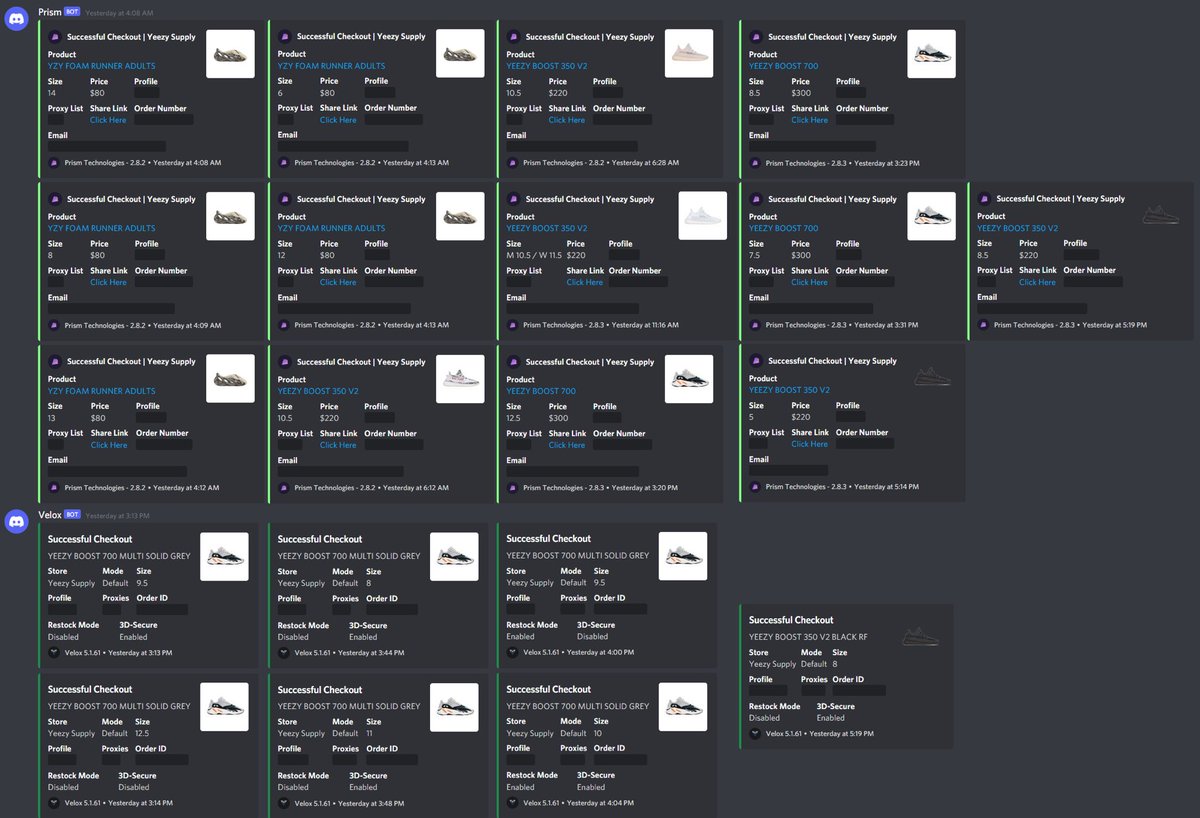The height and width of the screenshot is (818, 1200).
Task: Open YZY FOAM RUNNER ADULTS product link, size 14
Action: [x=102, y=66]
